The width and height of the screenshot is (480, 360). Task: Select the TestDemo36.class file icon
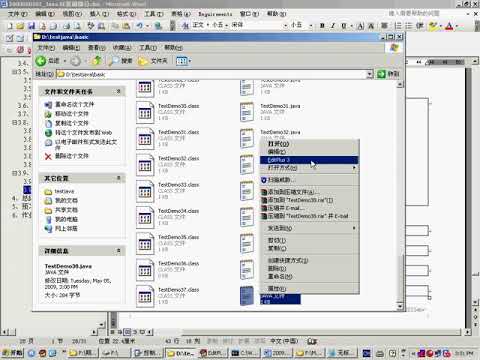(145, 270)
